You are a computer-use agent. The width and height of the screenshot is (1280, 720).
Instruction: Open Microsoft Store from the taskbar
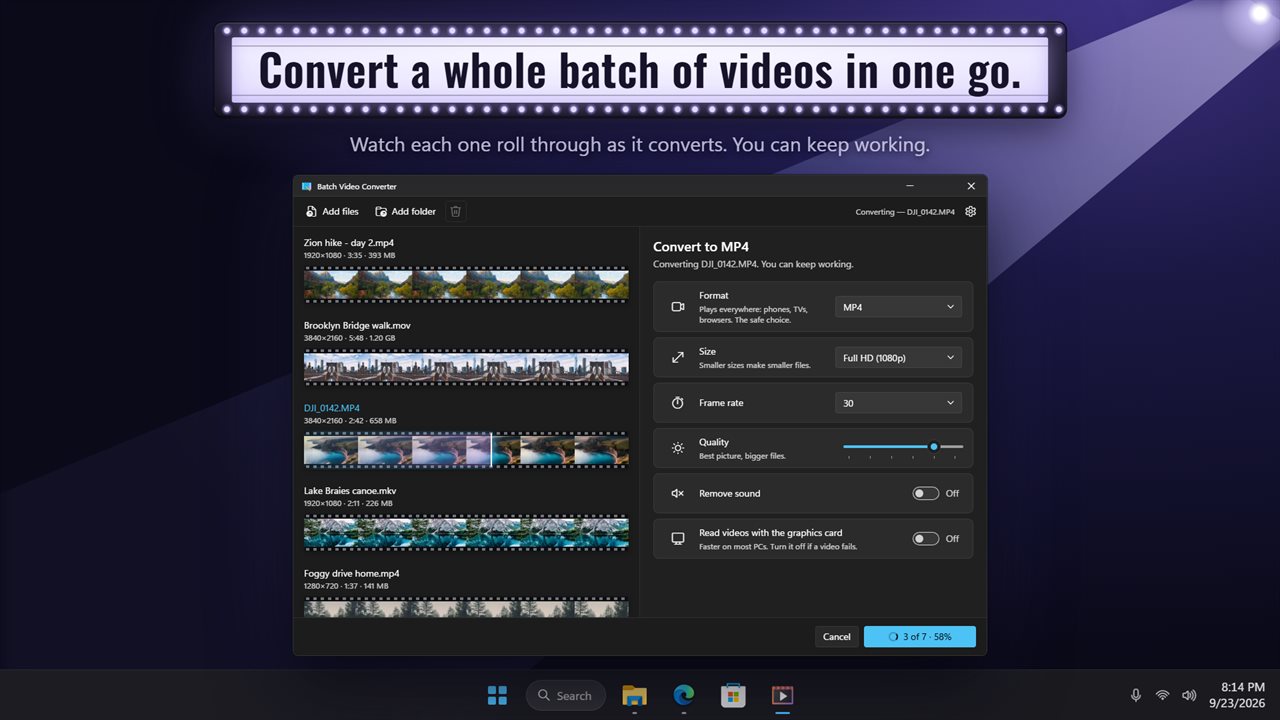pos(733,695)
